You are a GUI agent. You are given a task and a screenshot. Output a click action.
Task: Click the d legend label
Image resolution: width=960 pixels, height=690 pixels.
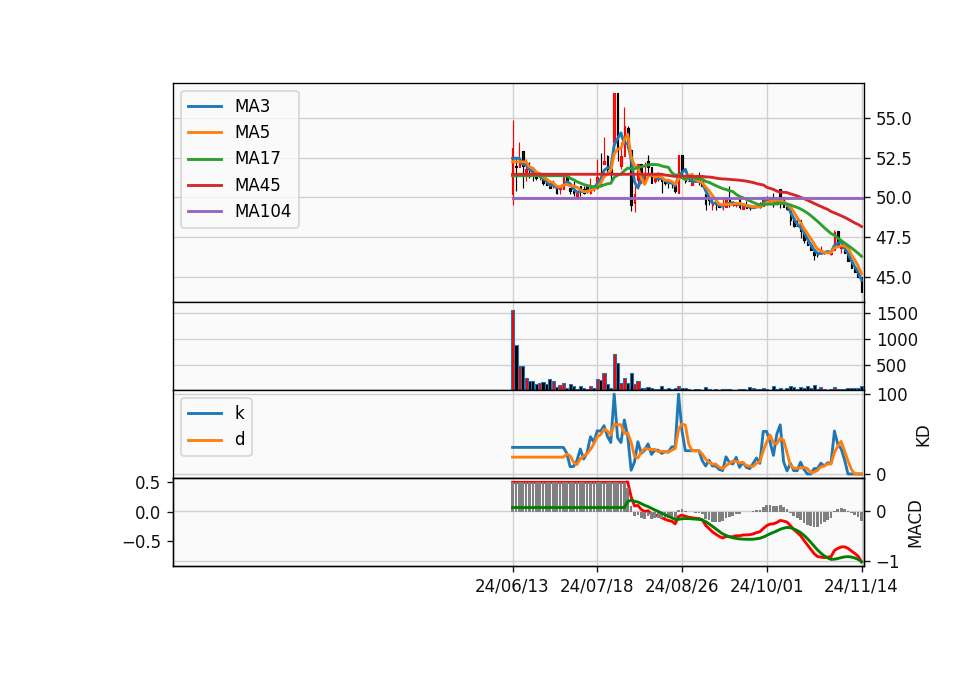tap(239, 439)
